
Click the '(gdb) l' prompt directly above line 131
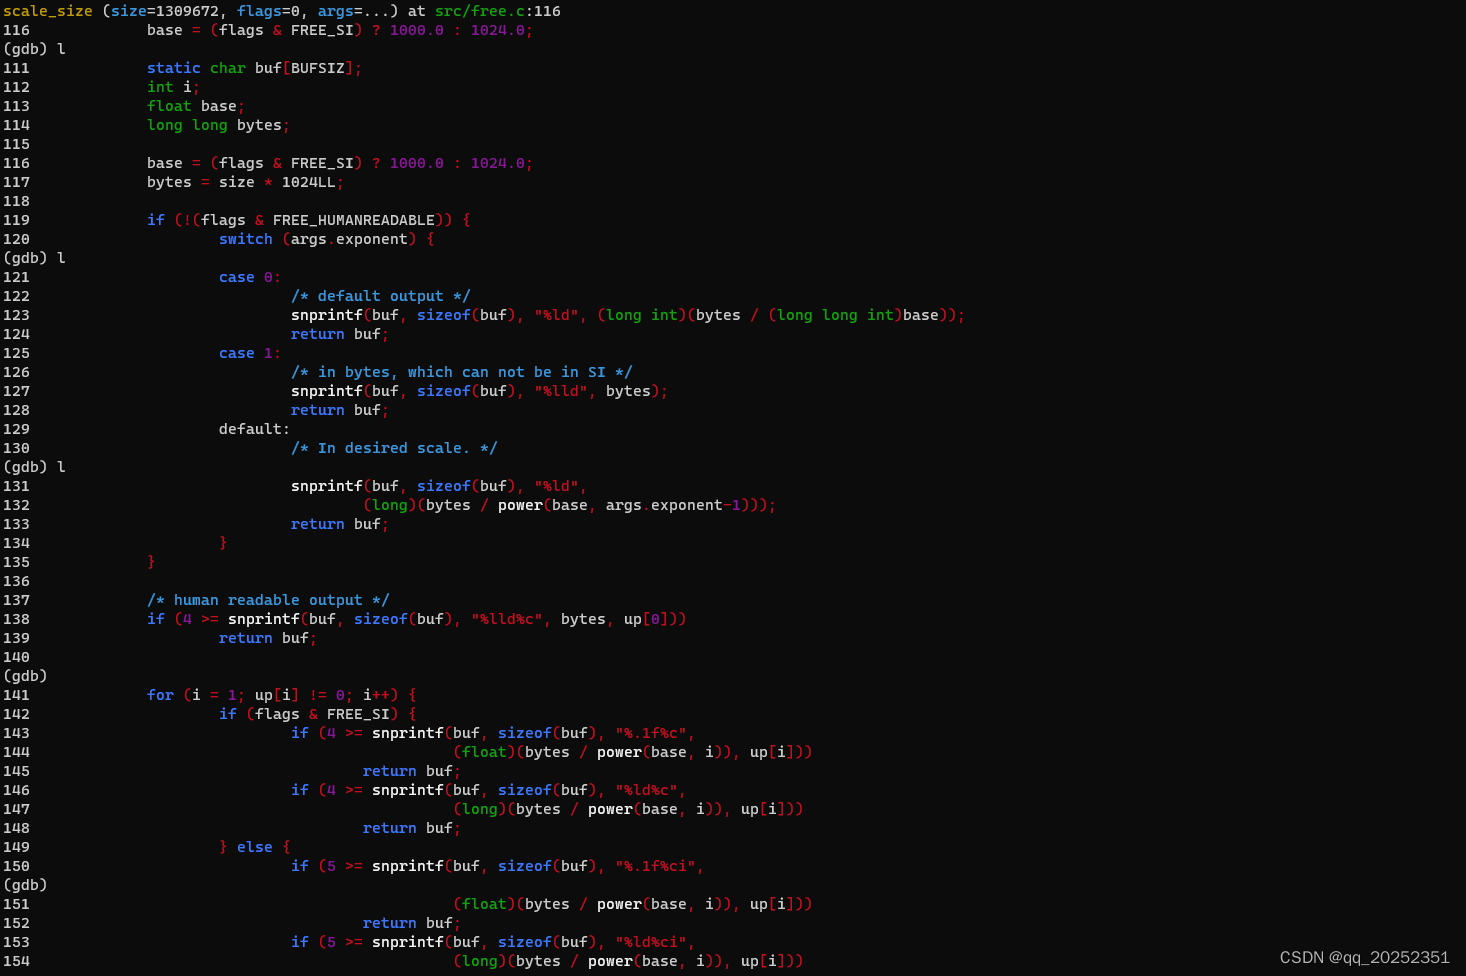coord(34,467)
